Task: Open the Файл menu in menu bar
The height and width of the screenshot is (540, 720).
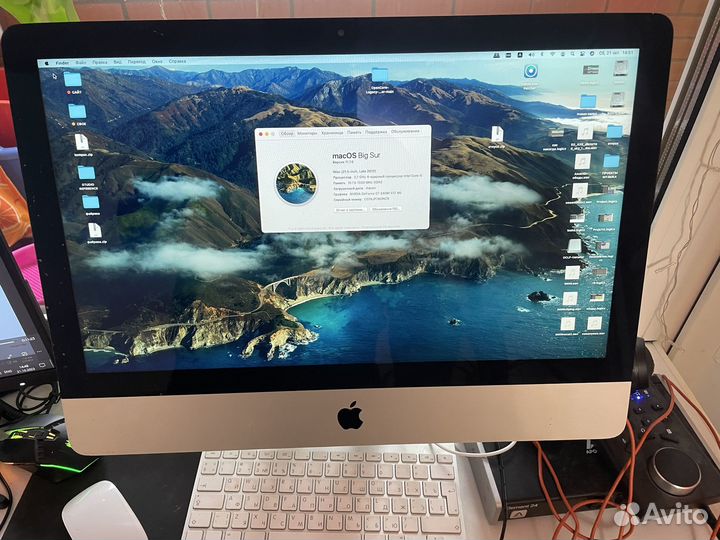Action: (x=81, y=62)
